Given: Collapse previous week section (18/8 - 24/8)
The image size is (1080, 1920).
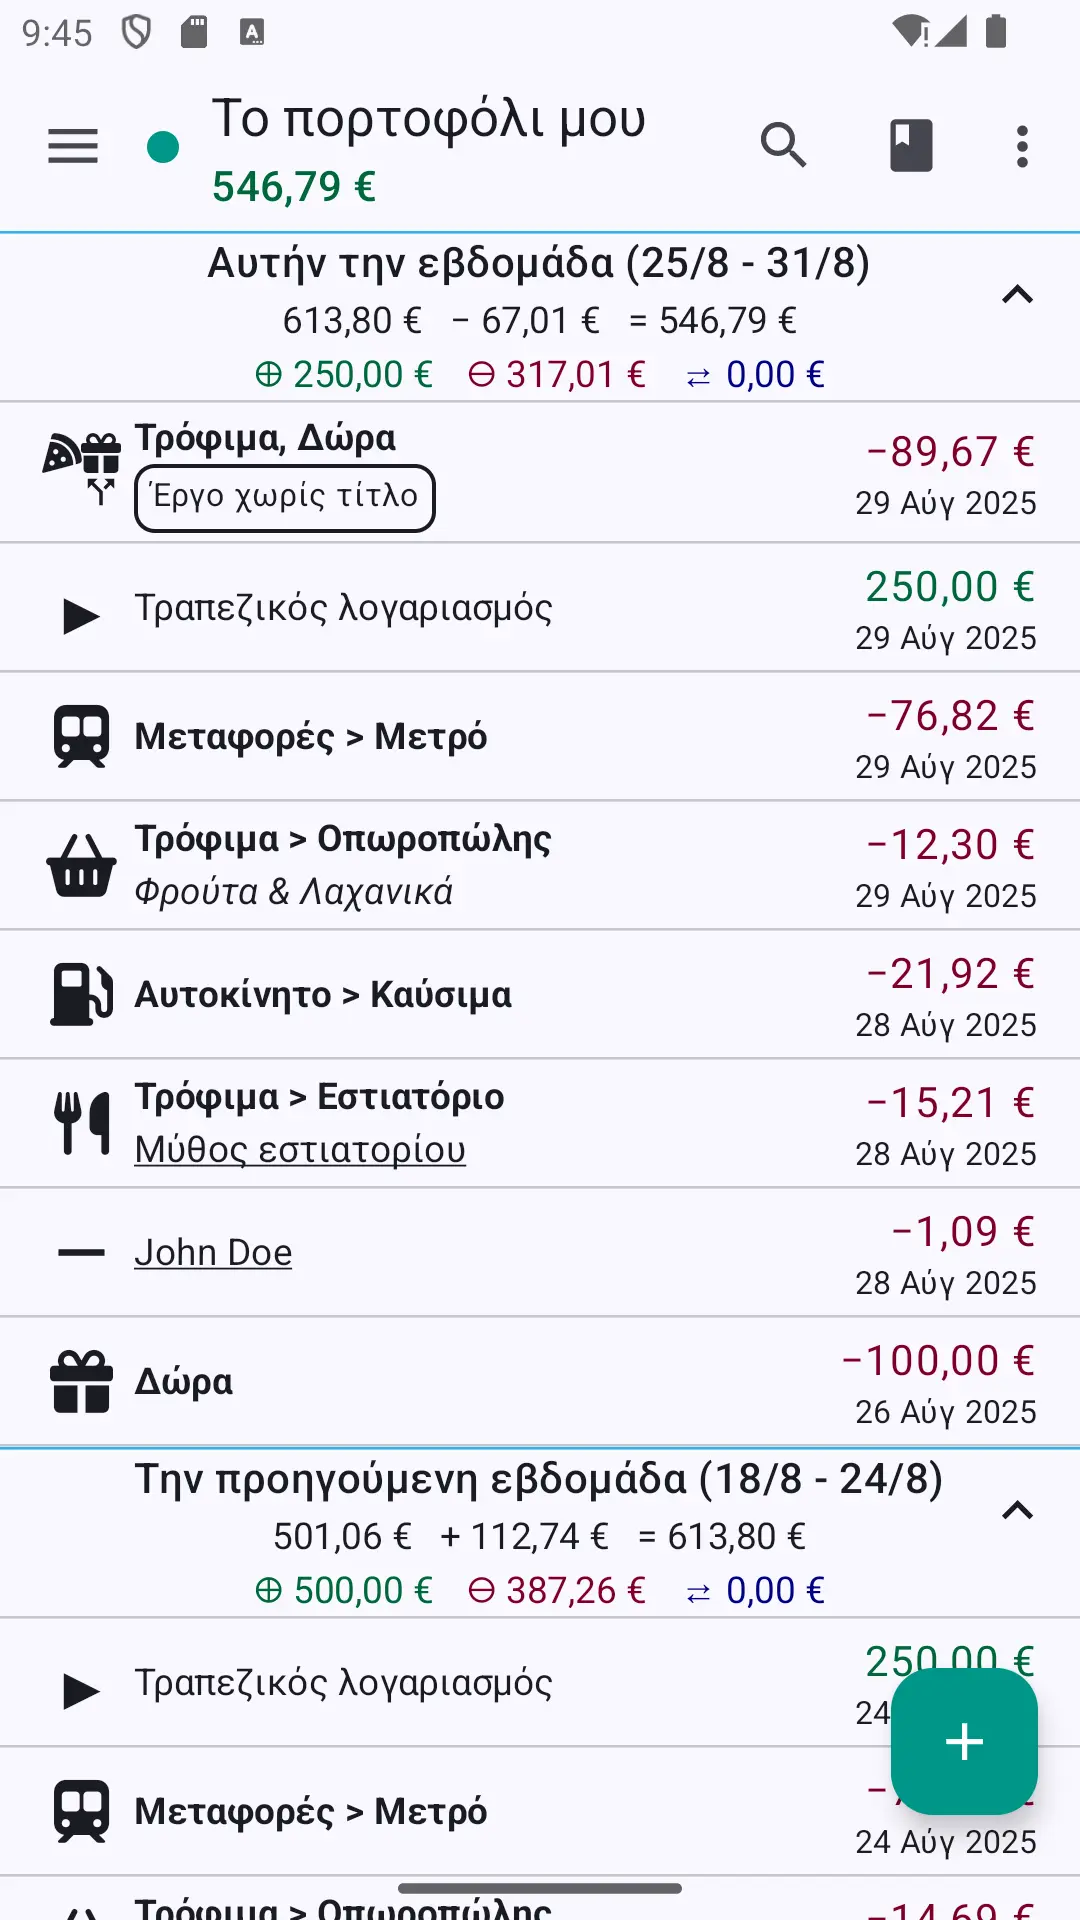Looking at the screenshot, I should click(x=1017, y=1511).
